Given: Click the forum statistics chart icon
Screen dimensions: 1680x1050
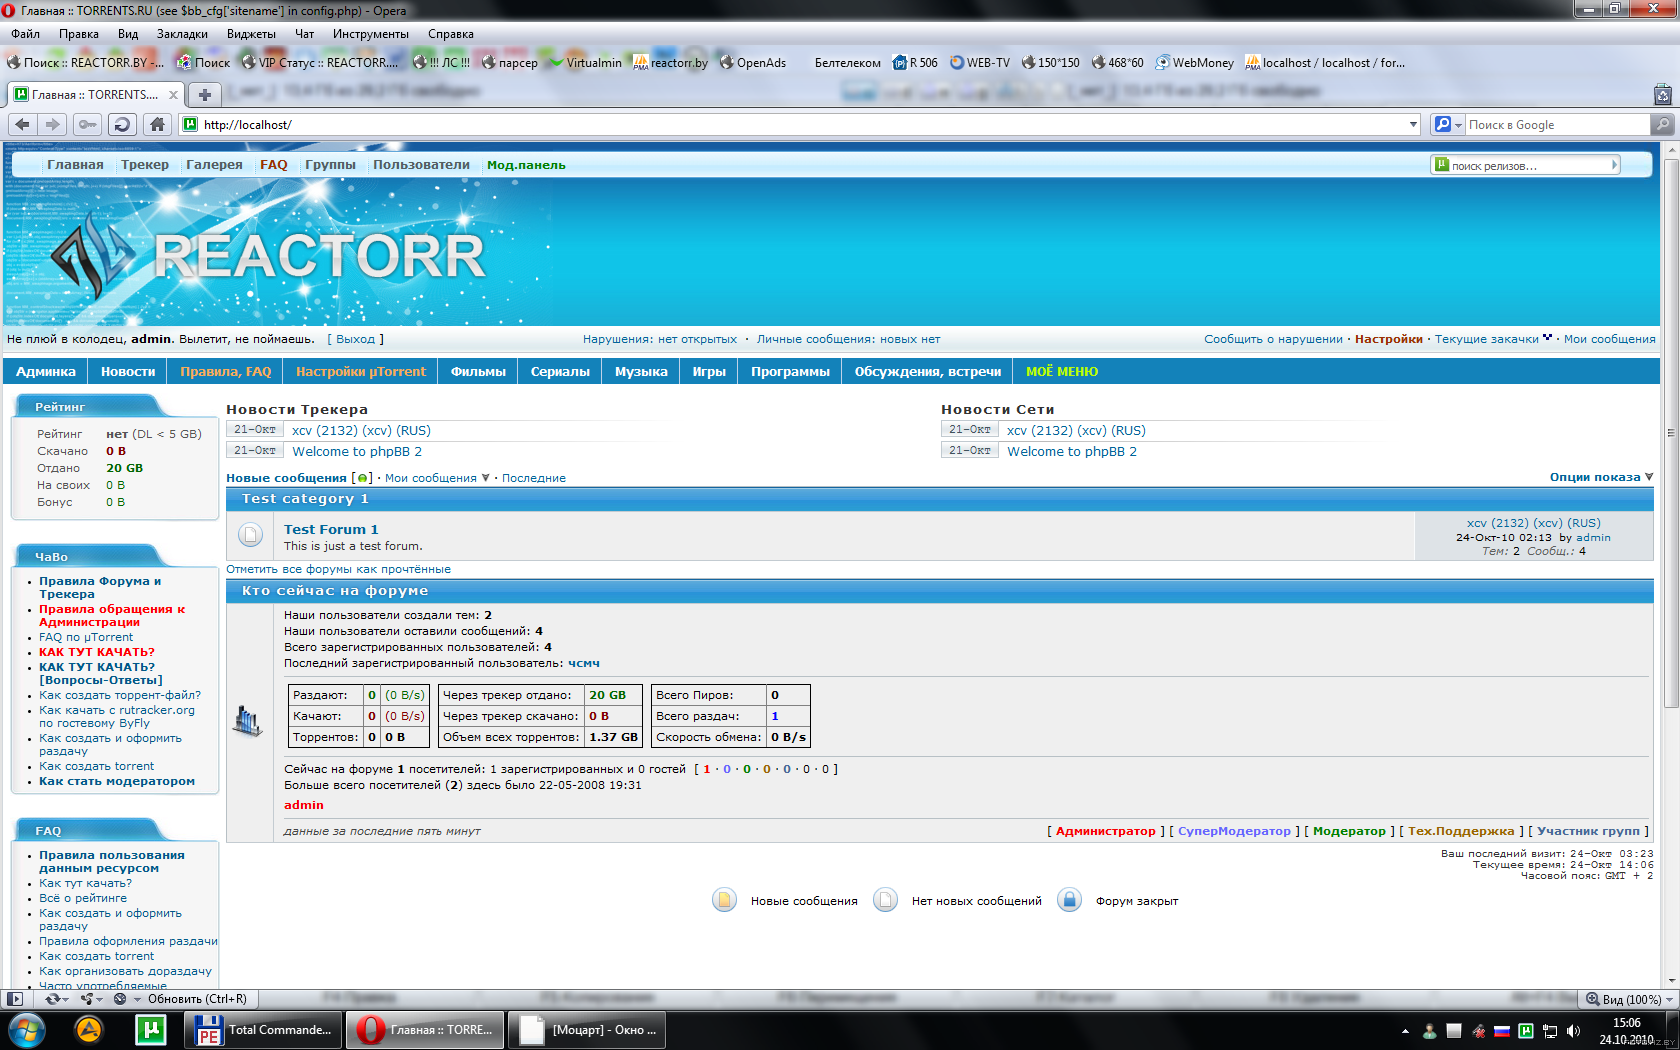Looking at the screenshot, I should [247, 720].
